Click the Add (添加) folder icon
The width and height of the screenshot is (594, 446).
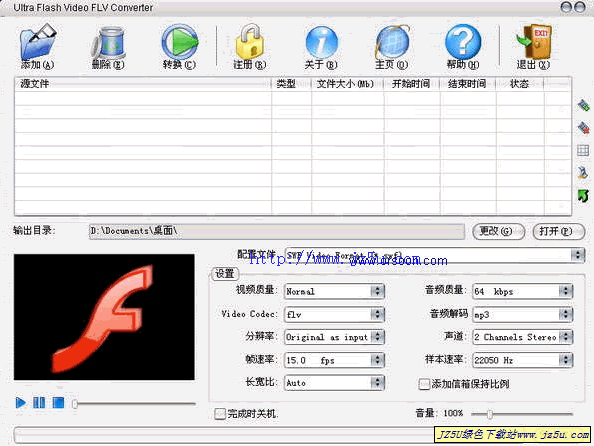[38, 42]
